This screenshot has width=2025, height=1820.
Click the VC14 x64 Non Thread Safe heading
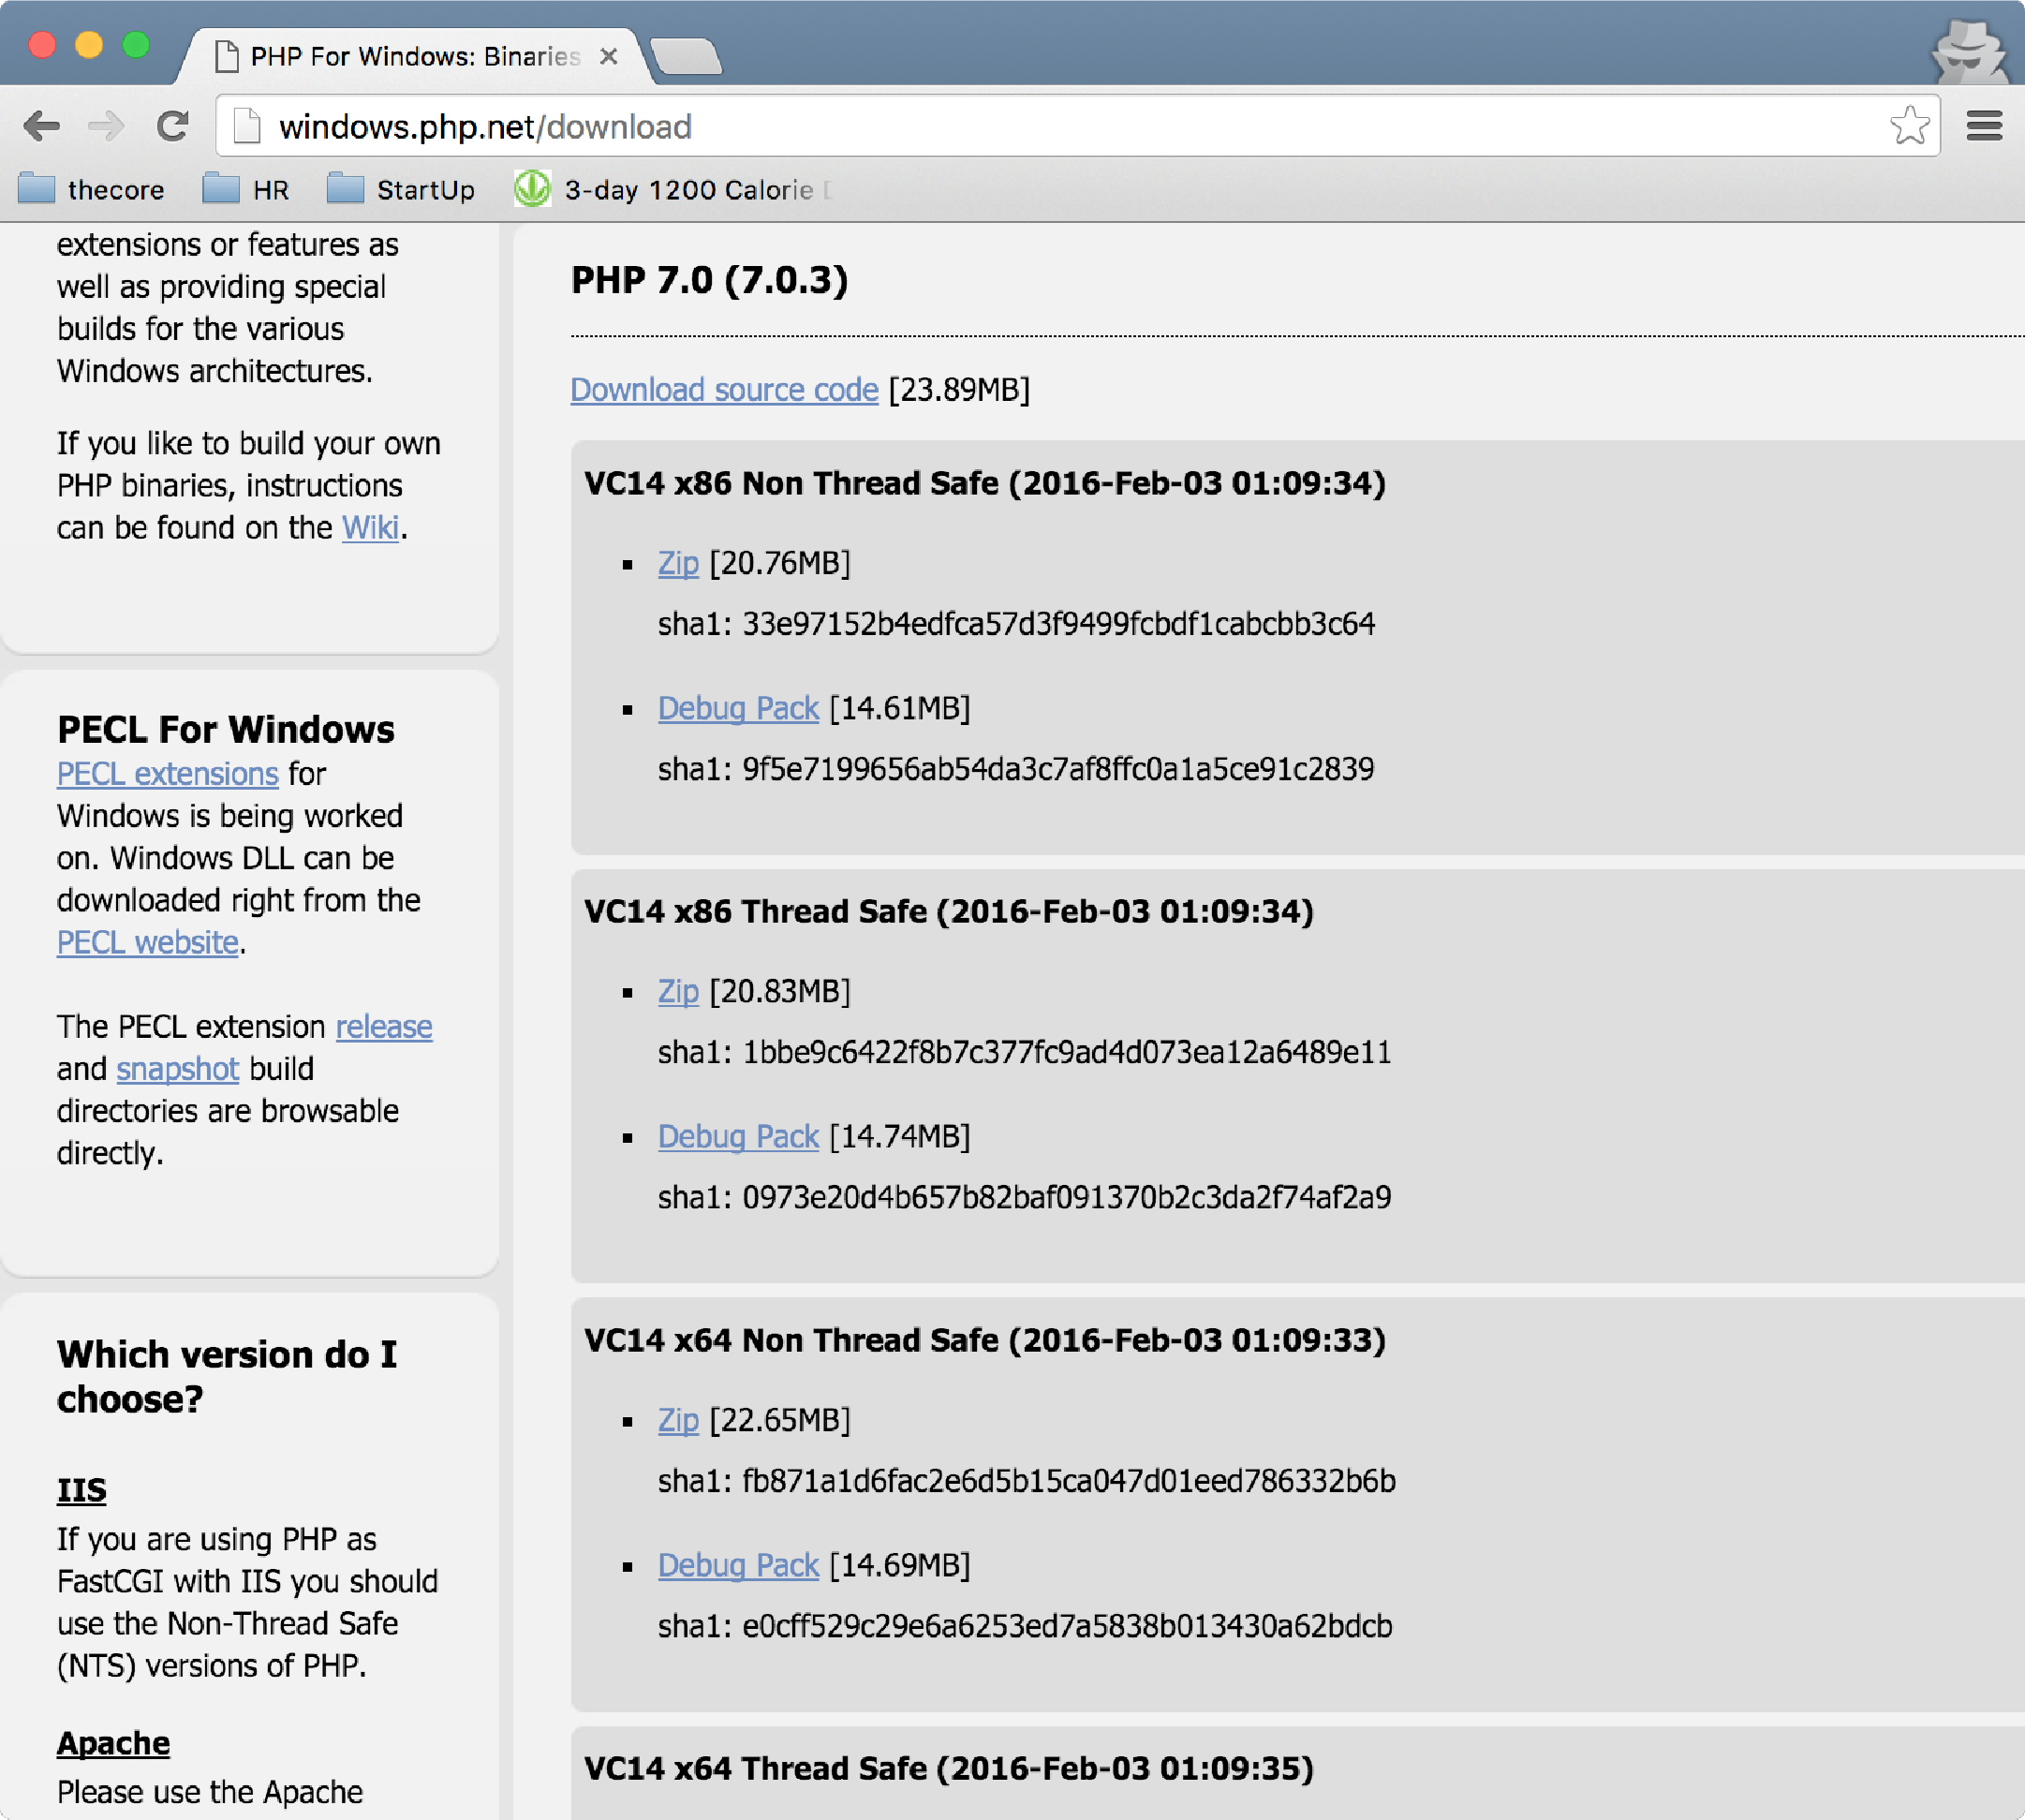click(985, 1340)
